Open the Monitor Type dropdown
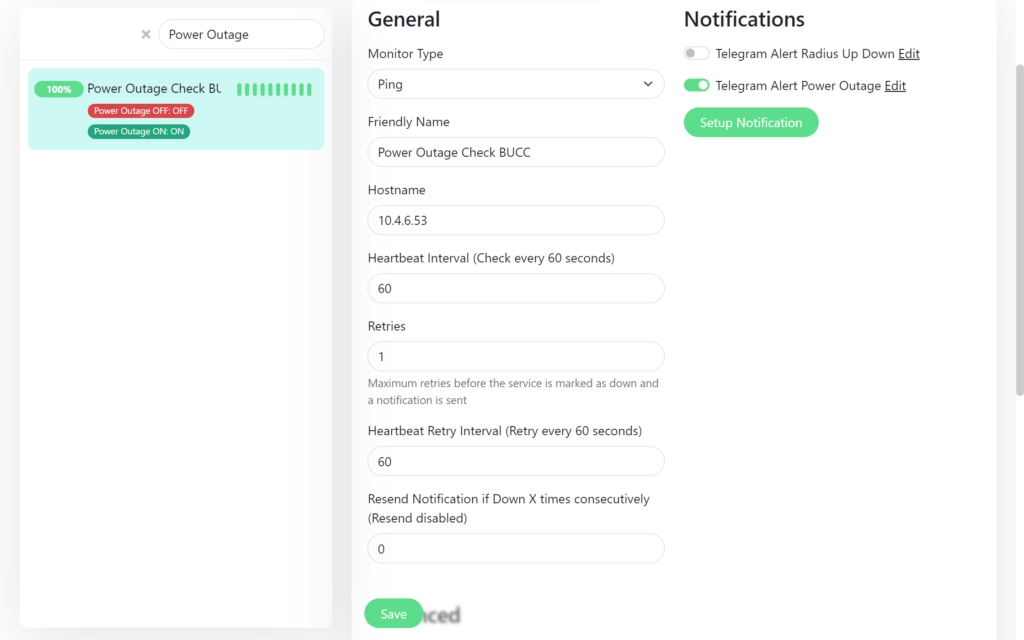1024x640 pixels. coord(515,84)
